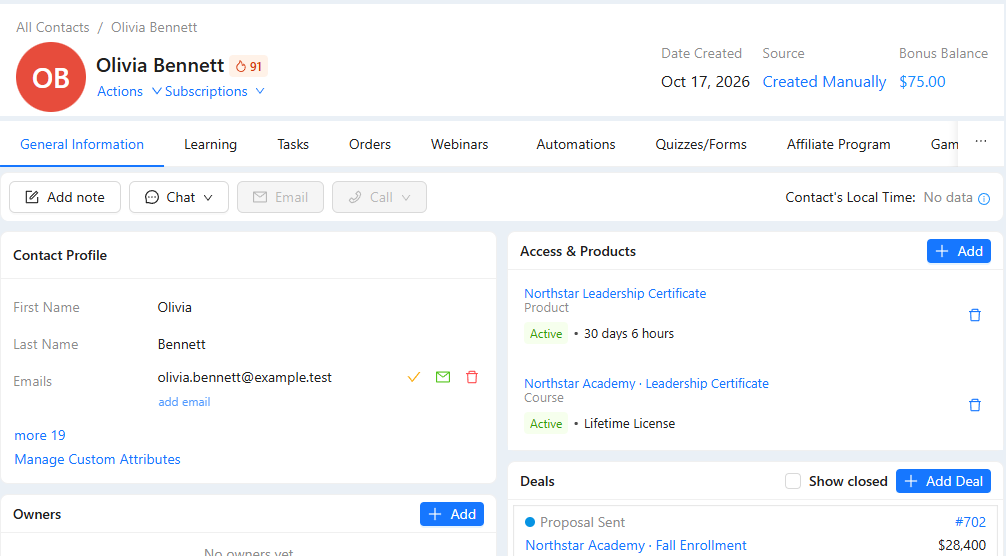The width and height of the screenshot is (1006, 556).
Task: Click the flame score badge 91
Action: tap(249, 66)
